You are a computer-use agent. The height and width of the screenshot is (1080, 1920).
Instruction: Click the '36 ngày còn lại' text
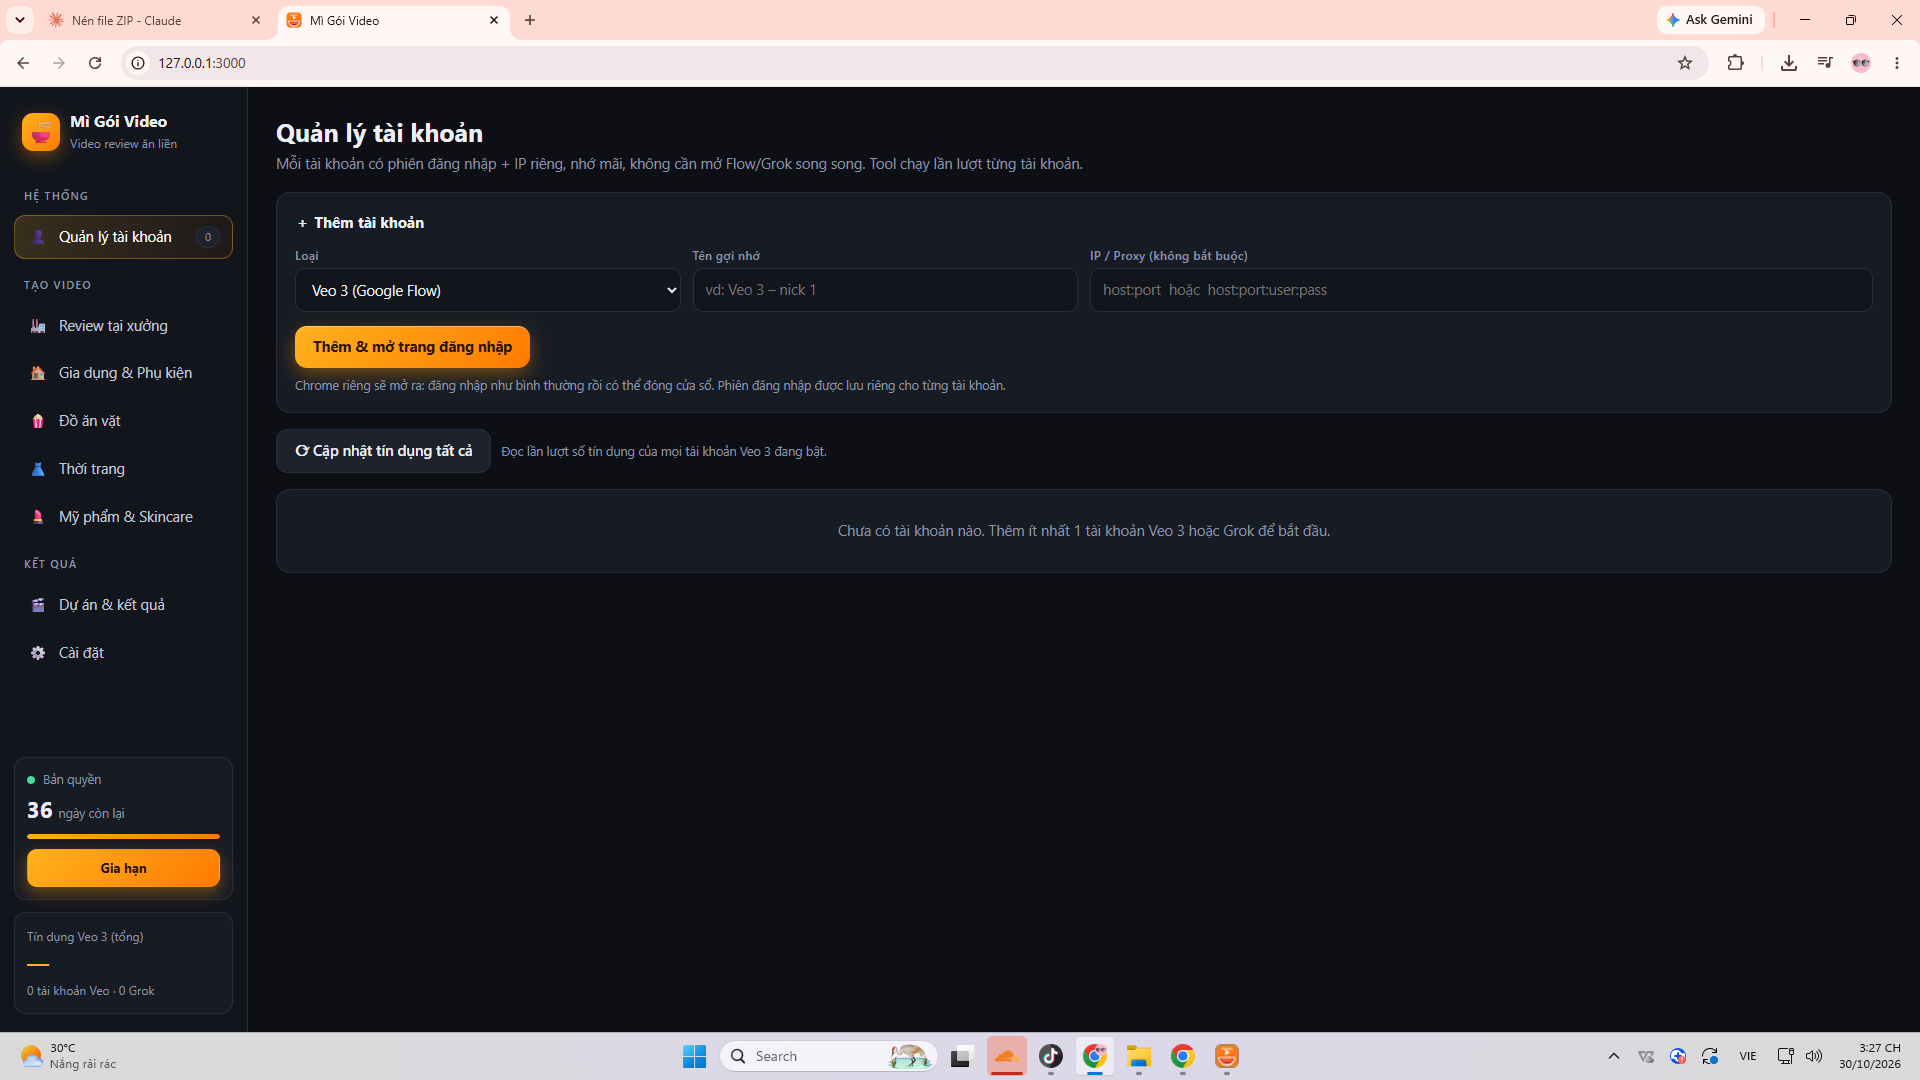75,811
